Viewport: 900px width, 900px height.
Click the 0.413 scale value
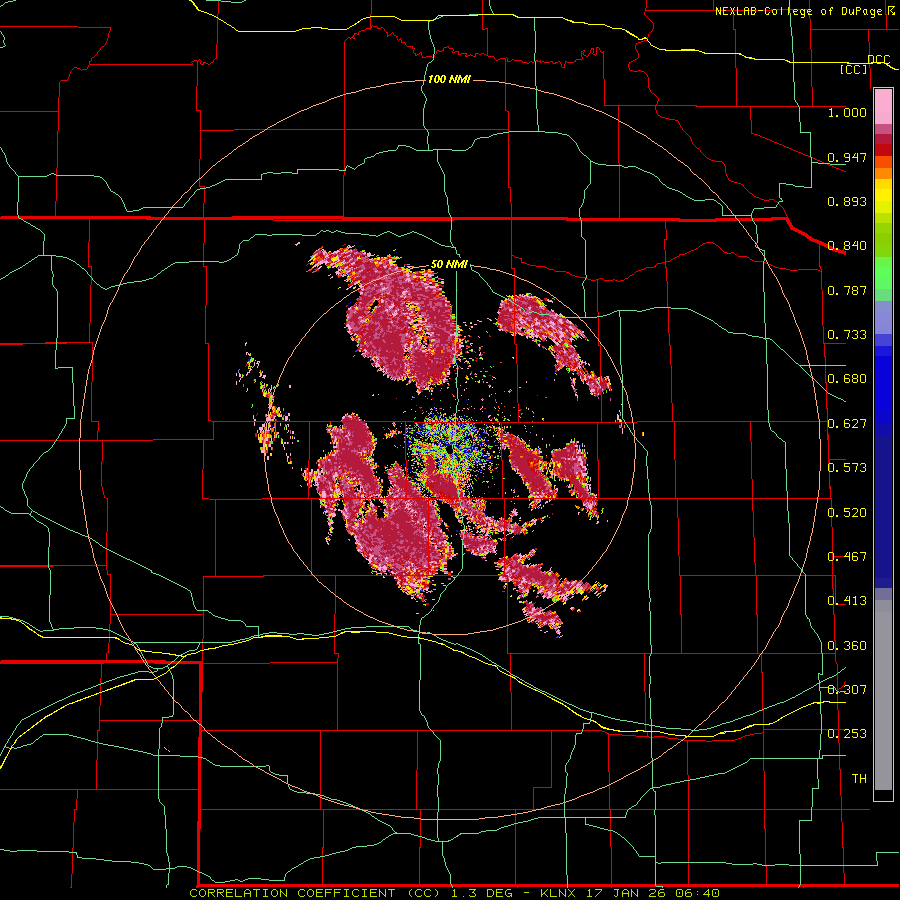847,601
